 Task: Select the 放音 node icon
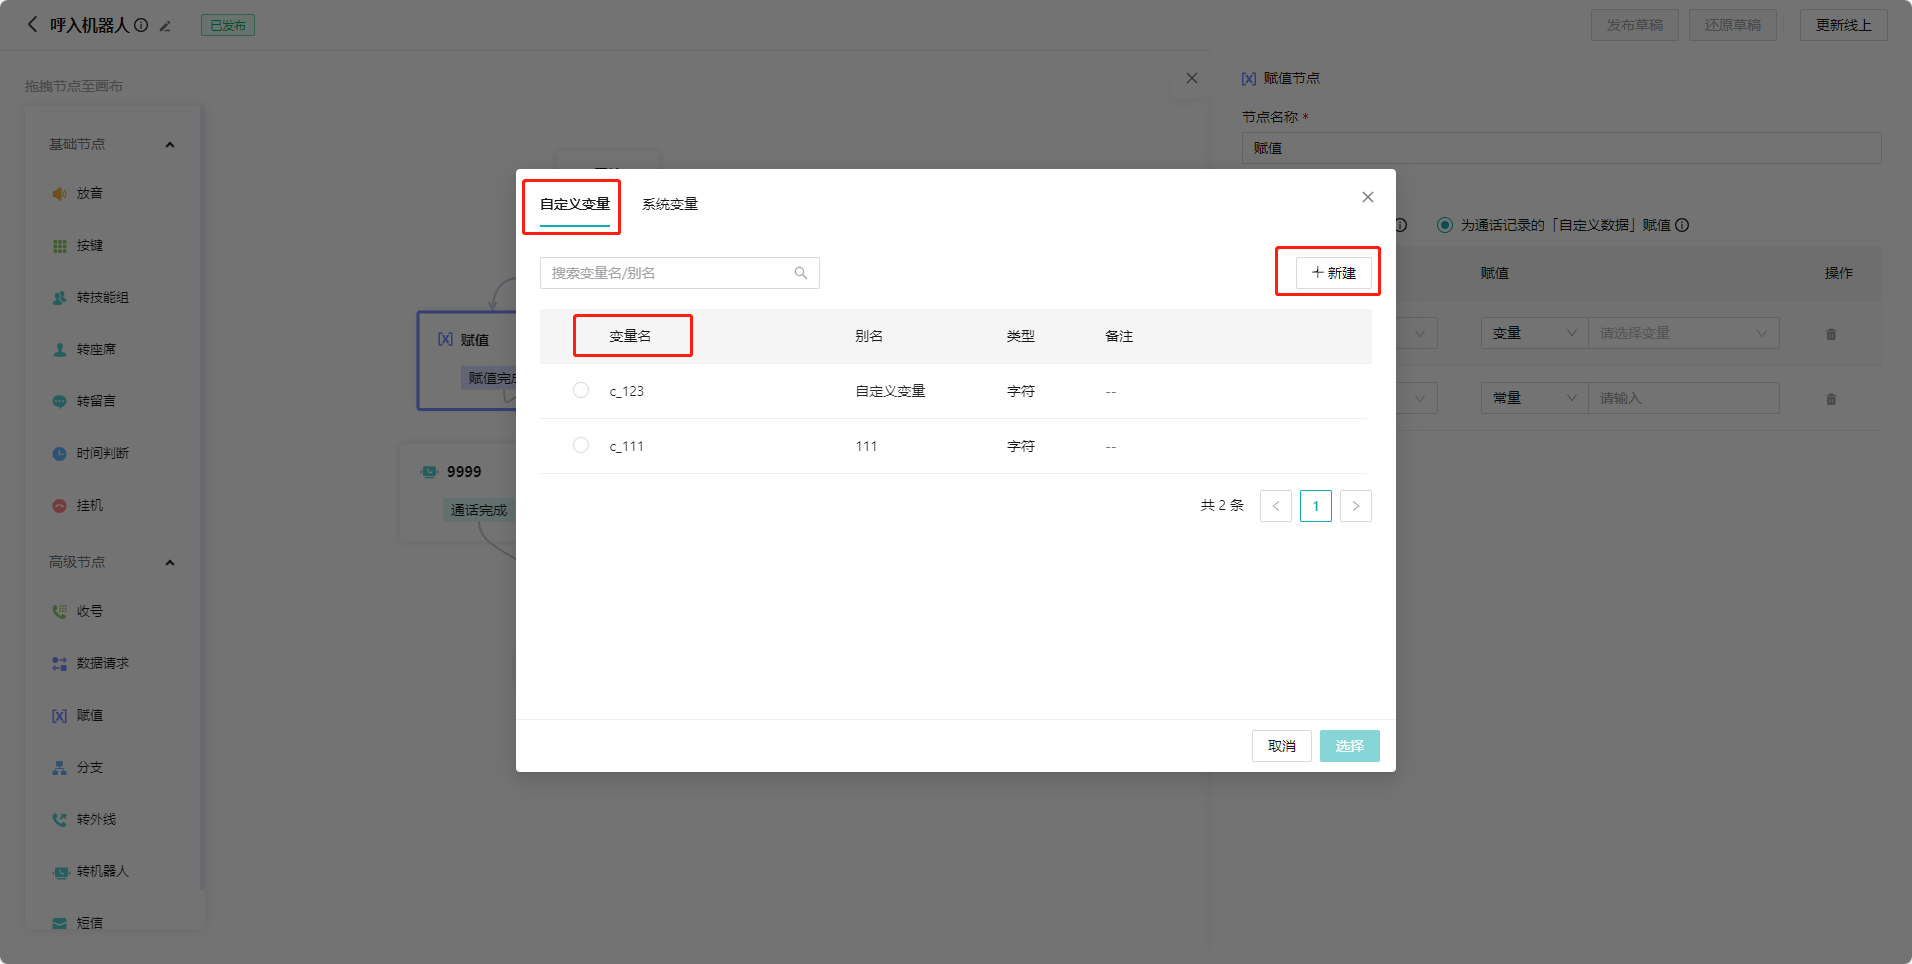[60, 193]
